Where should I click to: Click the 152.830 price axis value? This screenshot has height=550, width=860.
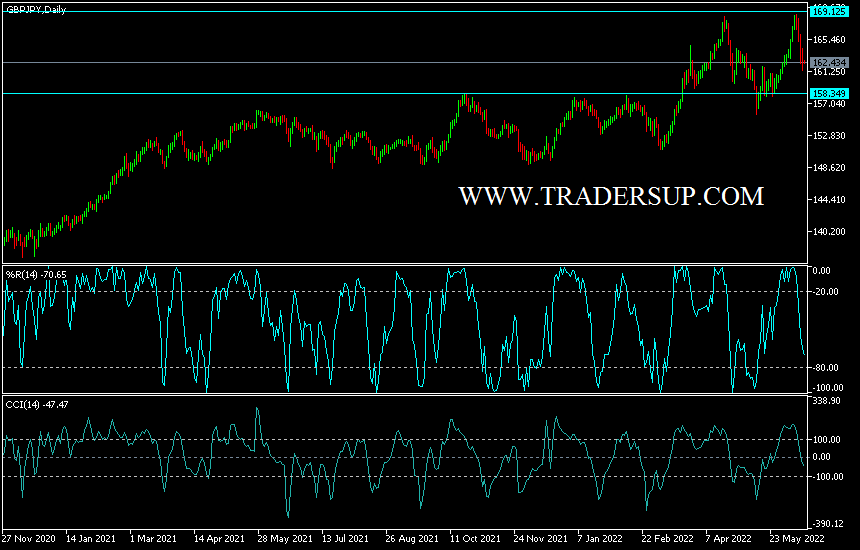829,135
